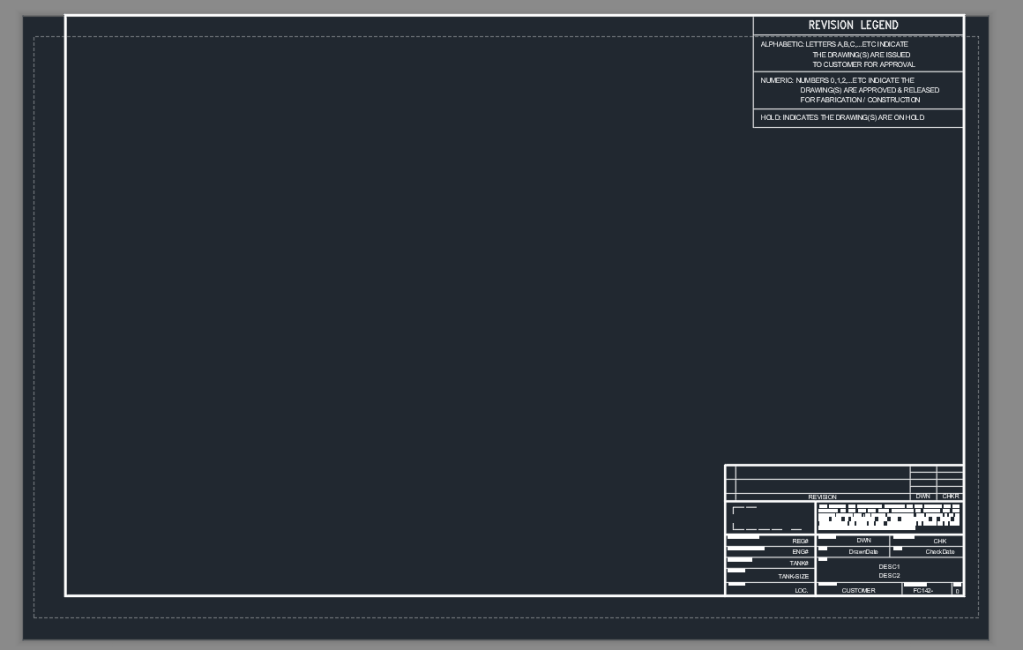
Task: Select the DrawnDate attribute text
Action: click(x=863, y=552)
